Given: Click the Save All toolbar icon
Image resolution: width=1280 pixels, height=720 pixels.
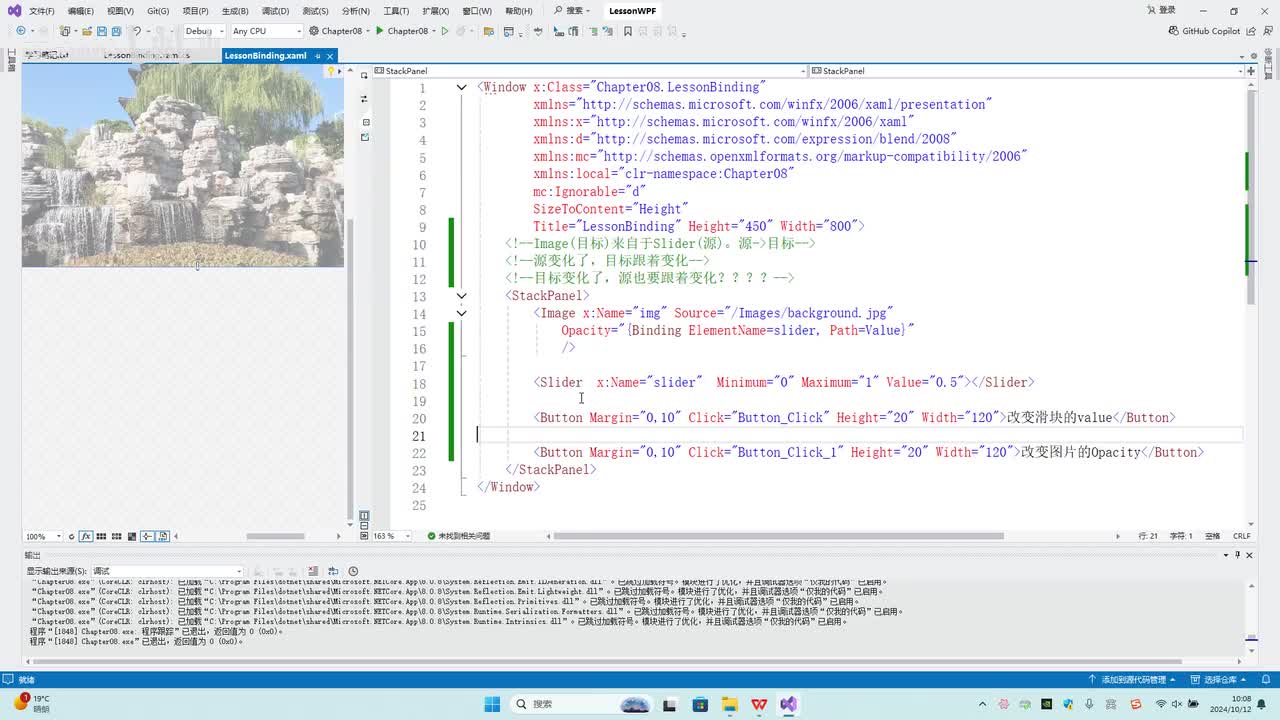Looking at the screenshot, I should (x=117, y=31).
